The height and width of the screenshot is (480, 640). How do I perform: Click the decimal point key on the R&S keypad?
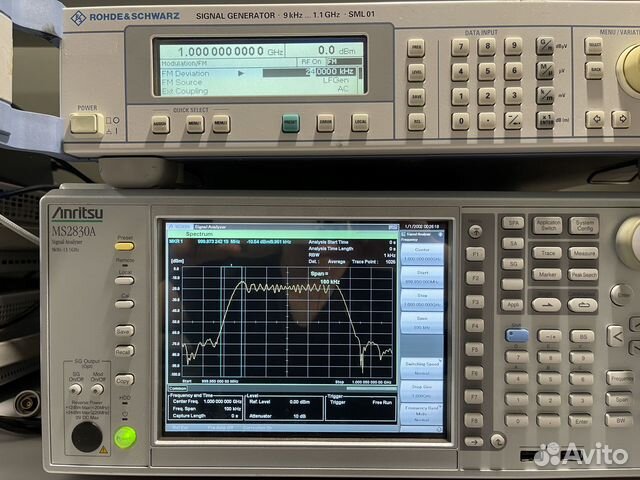487,121
